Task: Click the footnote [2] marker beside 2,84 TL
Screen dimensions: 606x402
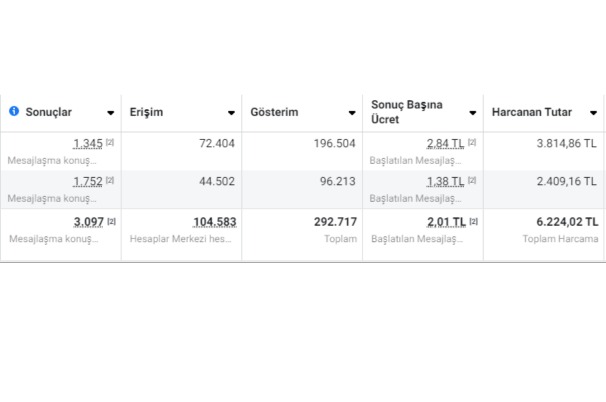Action: pyautogui.click(x=471, y=143)
